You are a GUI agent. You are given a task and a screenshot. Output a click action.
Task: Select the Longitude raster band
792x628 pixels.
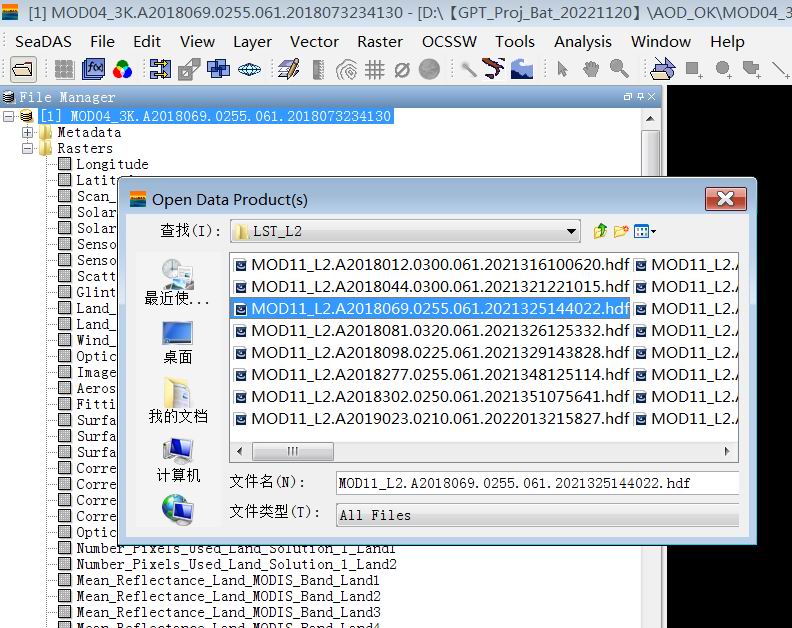(112, 164)
